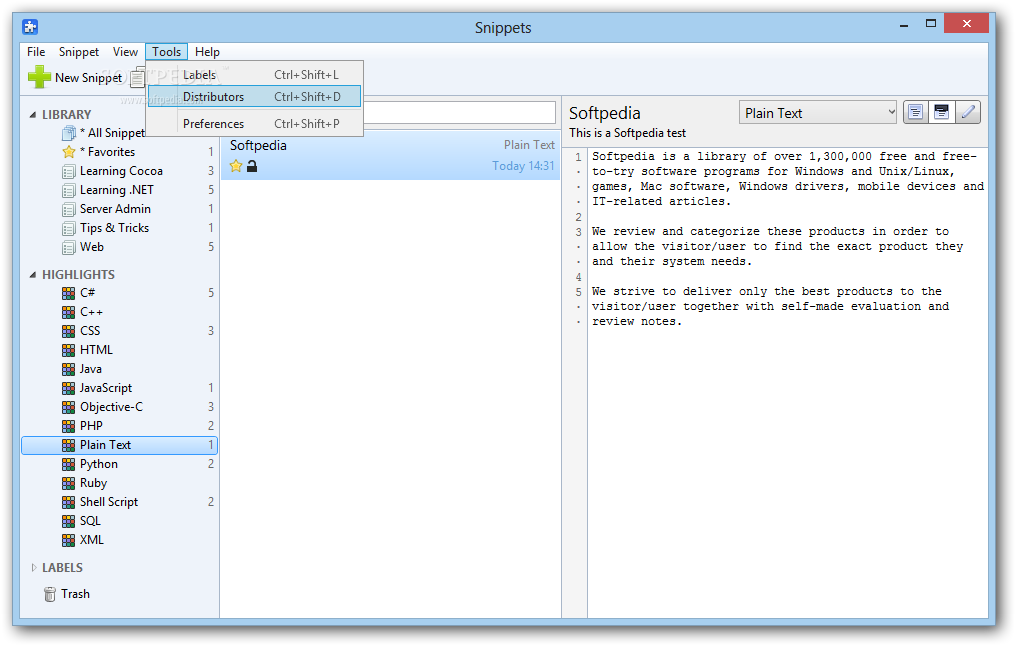Click the Objective-C highlight grid icon
Screen dimensions: 1016x646
pos(68,407)
